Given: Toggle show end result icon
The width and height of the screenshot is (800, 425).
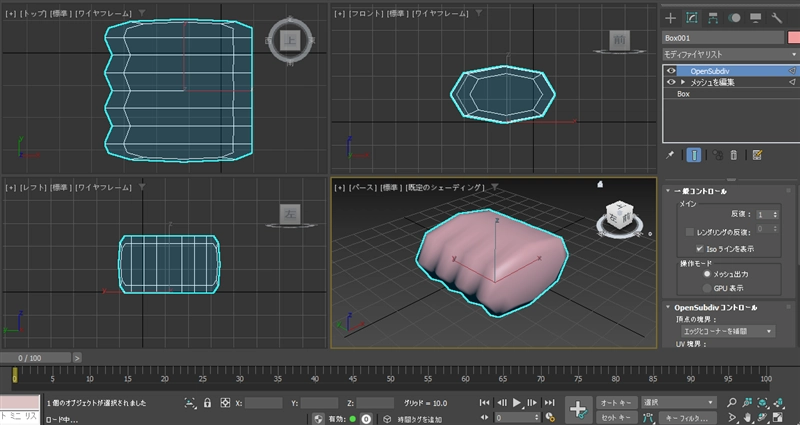Looking at the screenshot, I should 693,155.
